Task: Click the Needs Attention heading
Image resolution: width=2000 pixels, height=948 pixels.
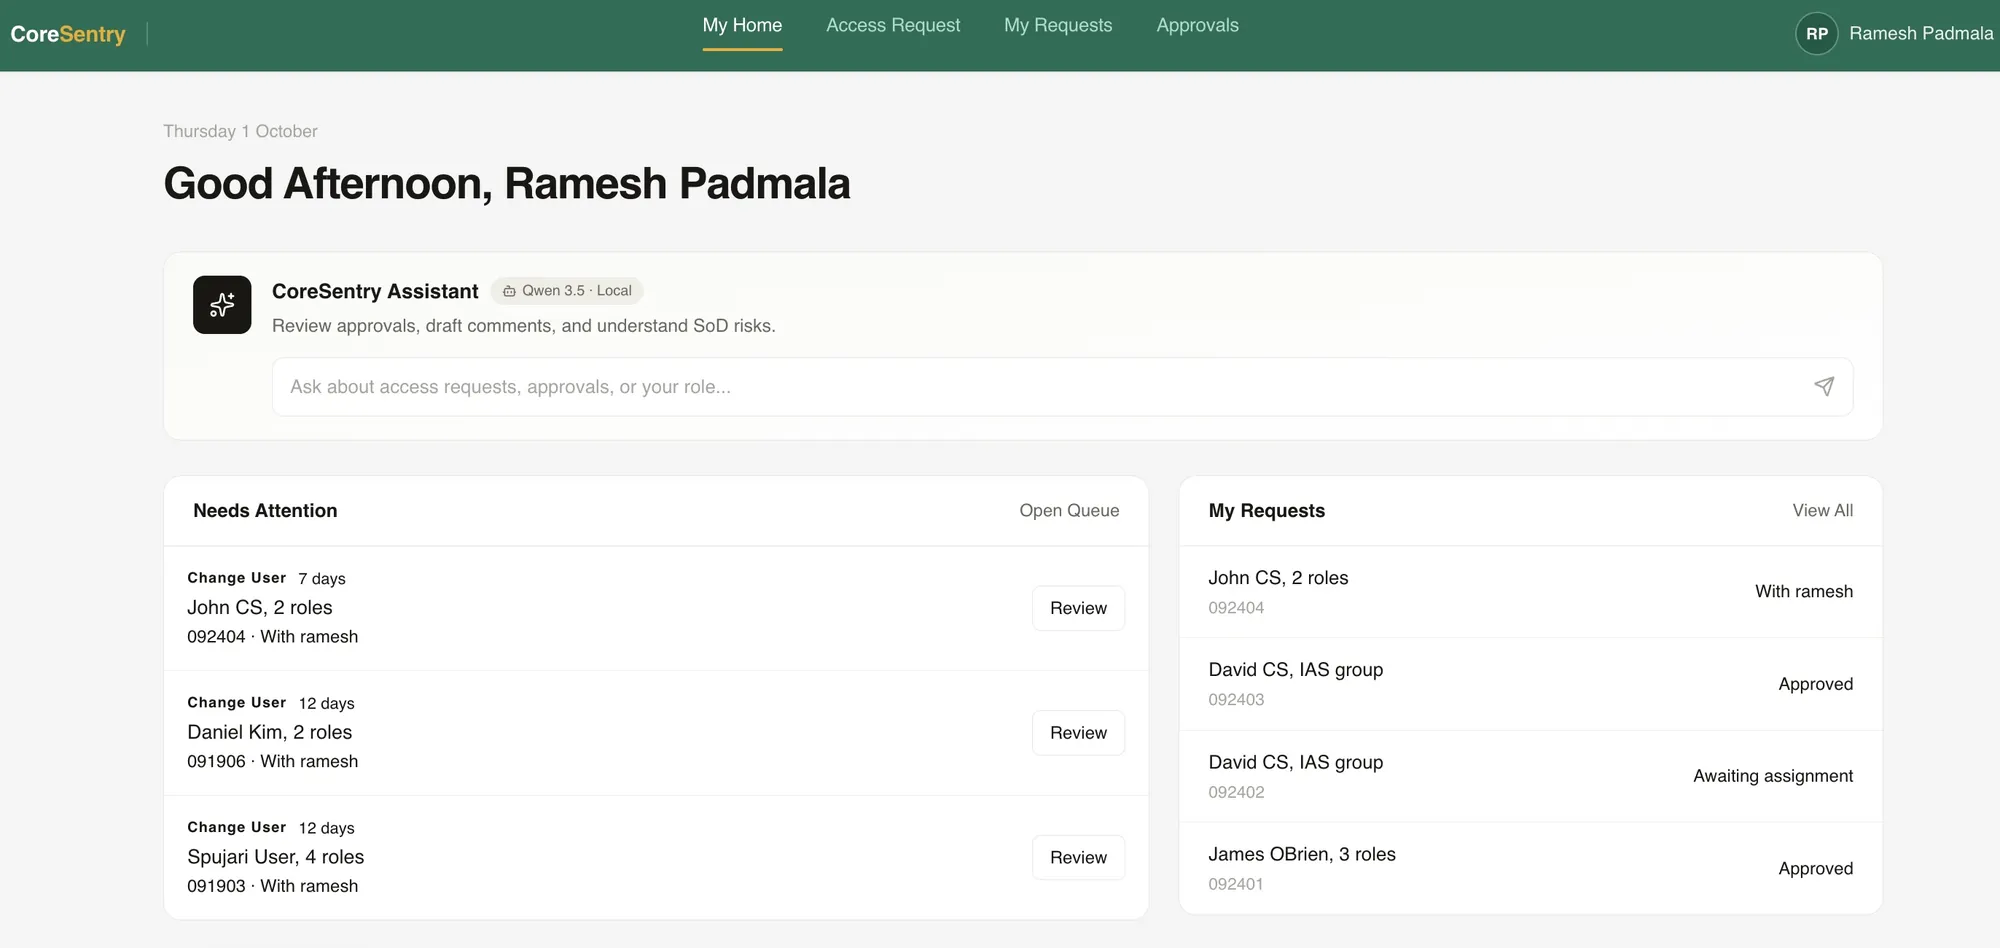Action: pos(265,510)
